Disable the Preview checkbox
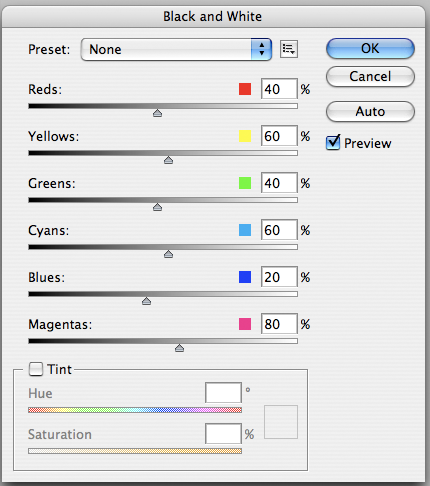The width and height of the screenshot is (430, 486). pyautogui.click(x=333, y=143)
